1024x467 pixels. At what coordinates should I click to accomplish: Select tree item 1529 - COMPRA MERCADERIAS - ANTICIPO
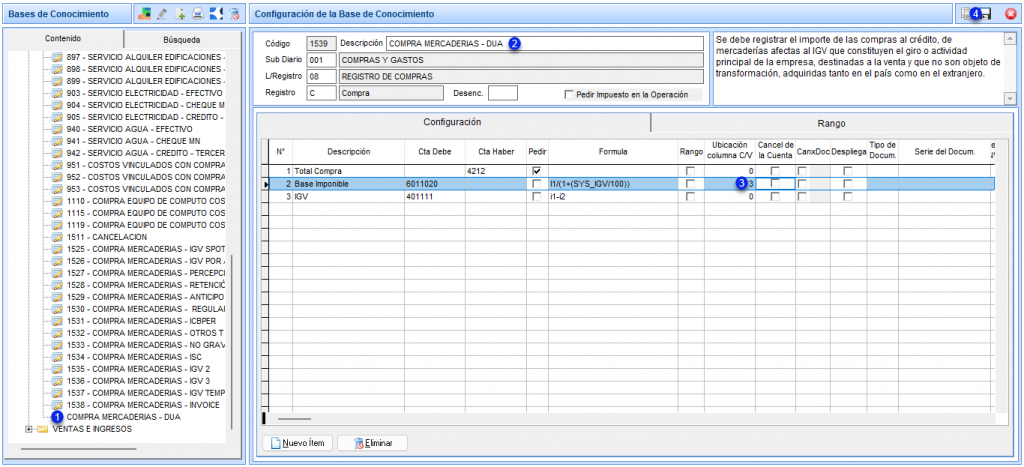(146, 297)
